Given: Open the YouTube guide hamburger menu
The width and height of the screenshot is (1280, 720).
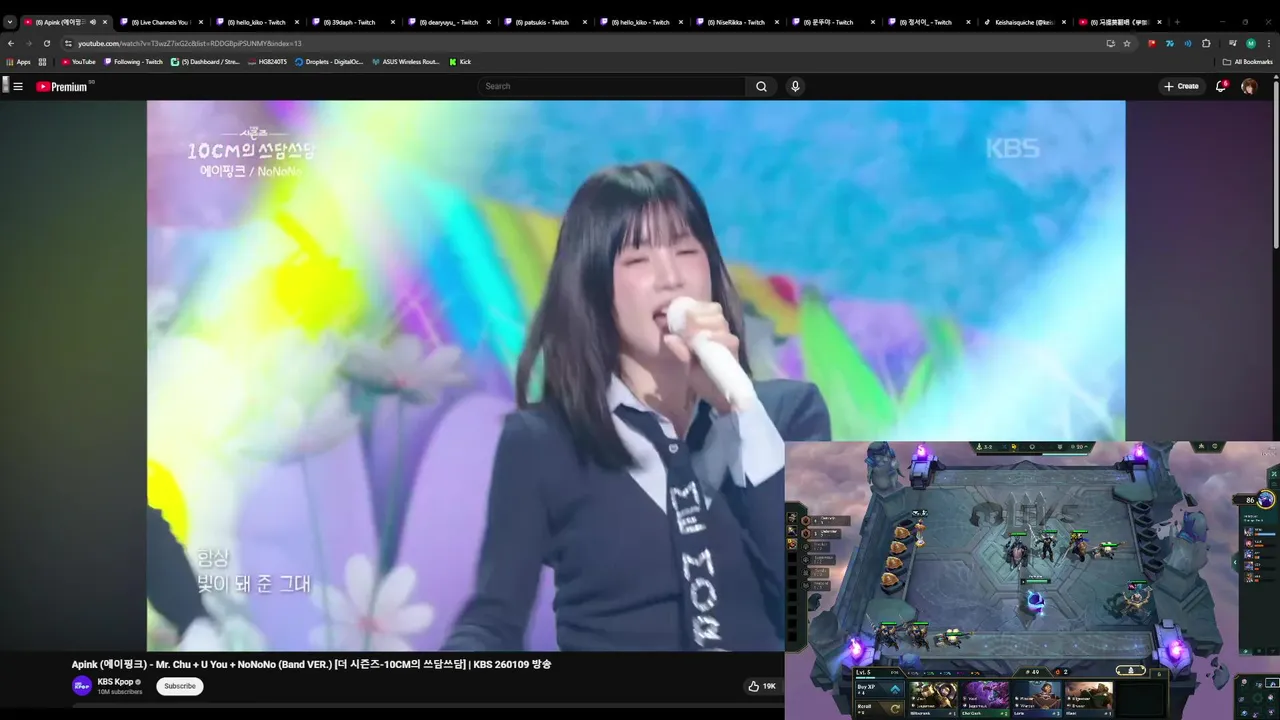Looking at the screenshot, I should (18, 86).
